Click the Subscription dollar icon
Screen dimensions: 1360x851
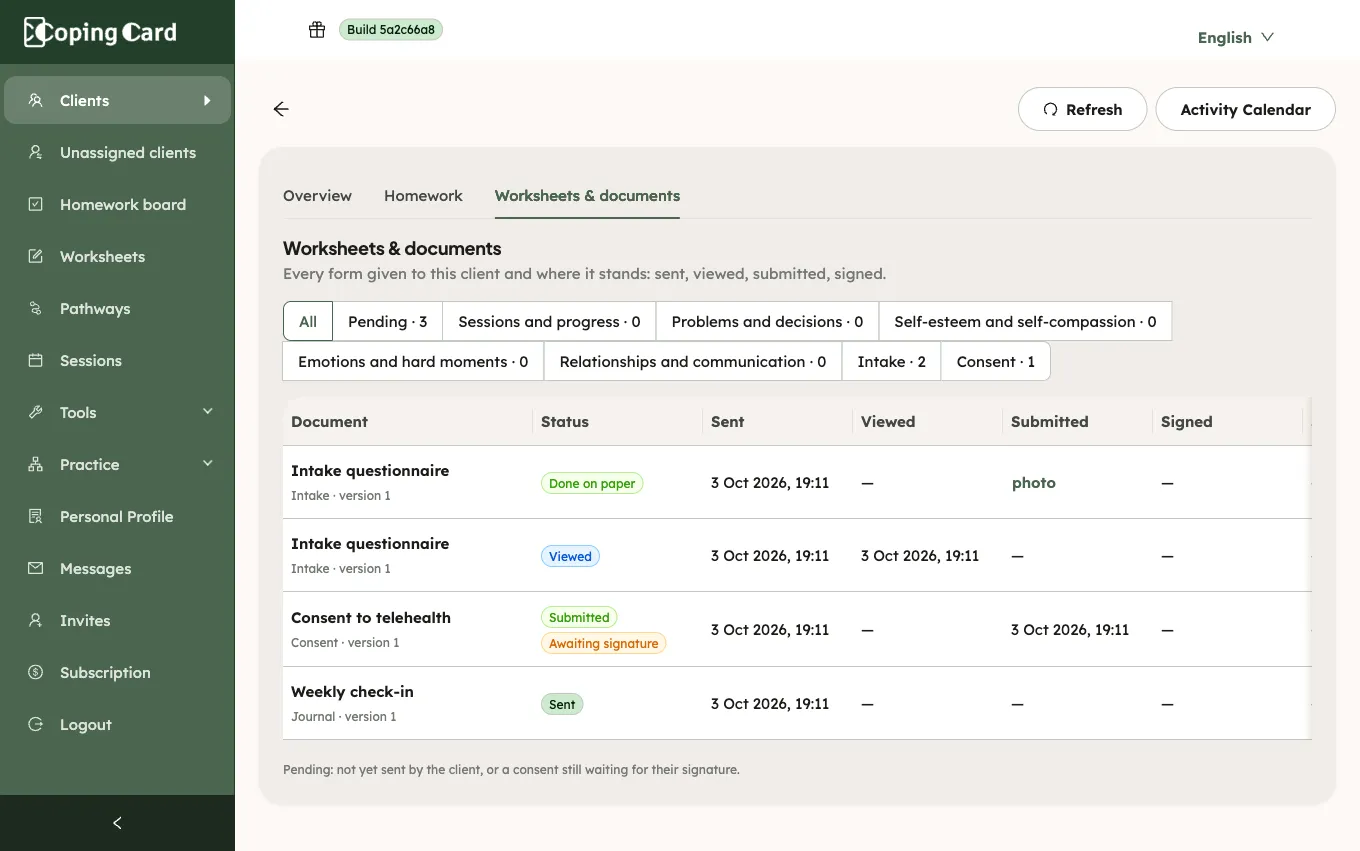[x=36, y=672]
